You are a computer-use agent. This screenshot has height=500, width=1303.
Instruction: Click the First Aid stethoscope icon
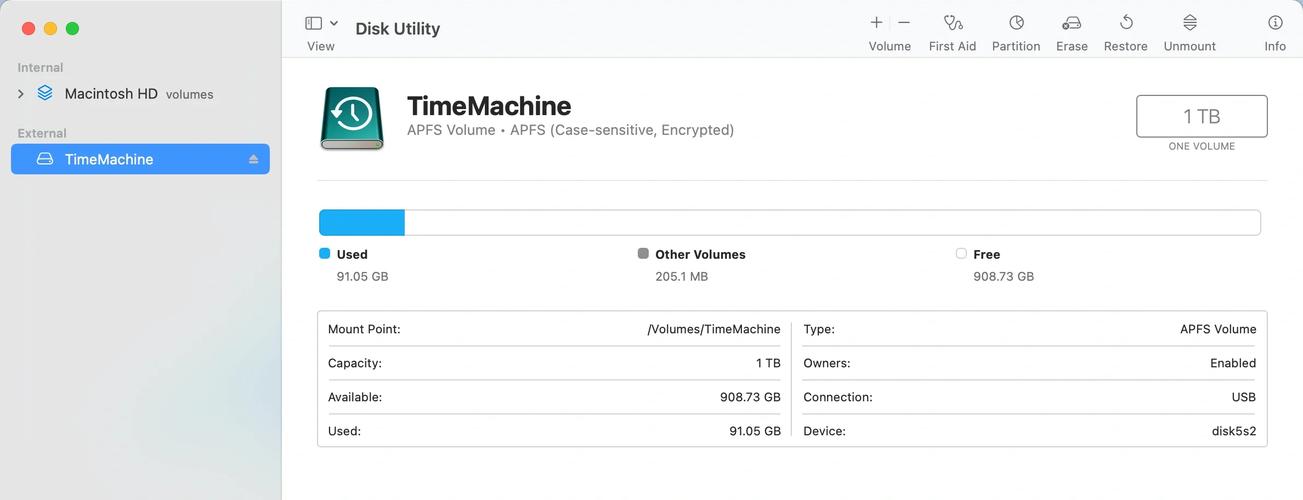[x=952, y=23]
